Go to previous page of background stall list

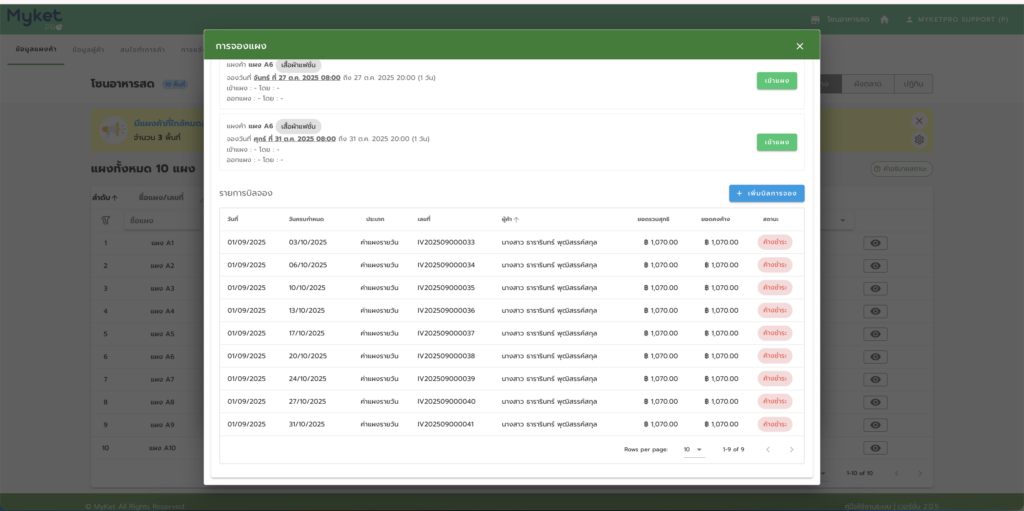click(897, 473)
